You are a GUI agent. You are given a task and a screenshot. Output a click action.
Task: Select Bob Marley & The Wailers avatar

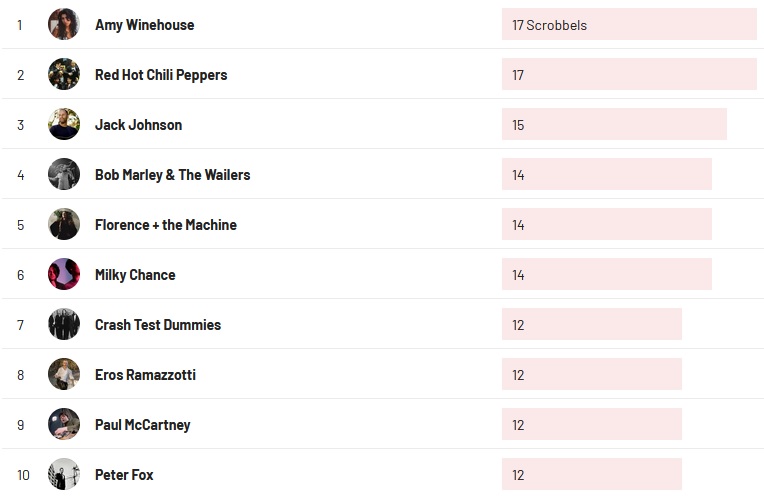64,174
